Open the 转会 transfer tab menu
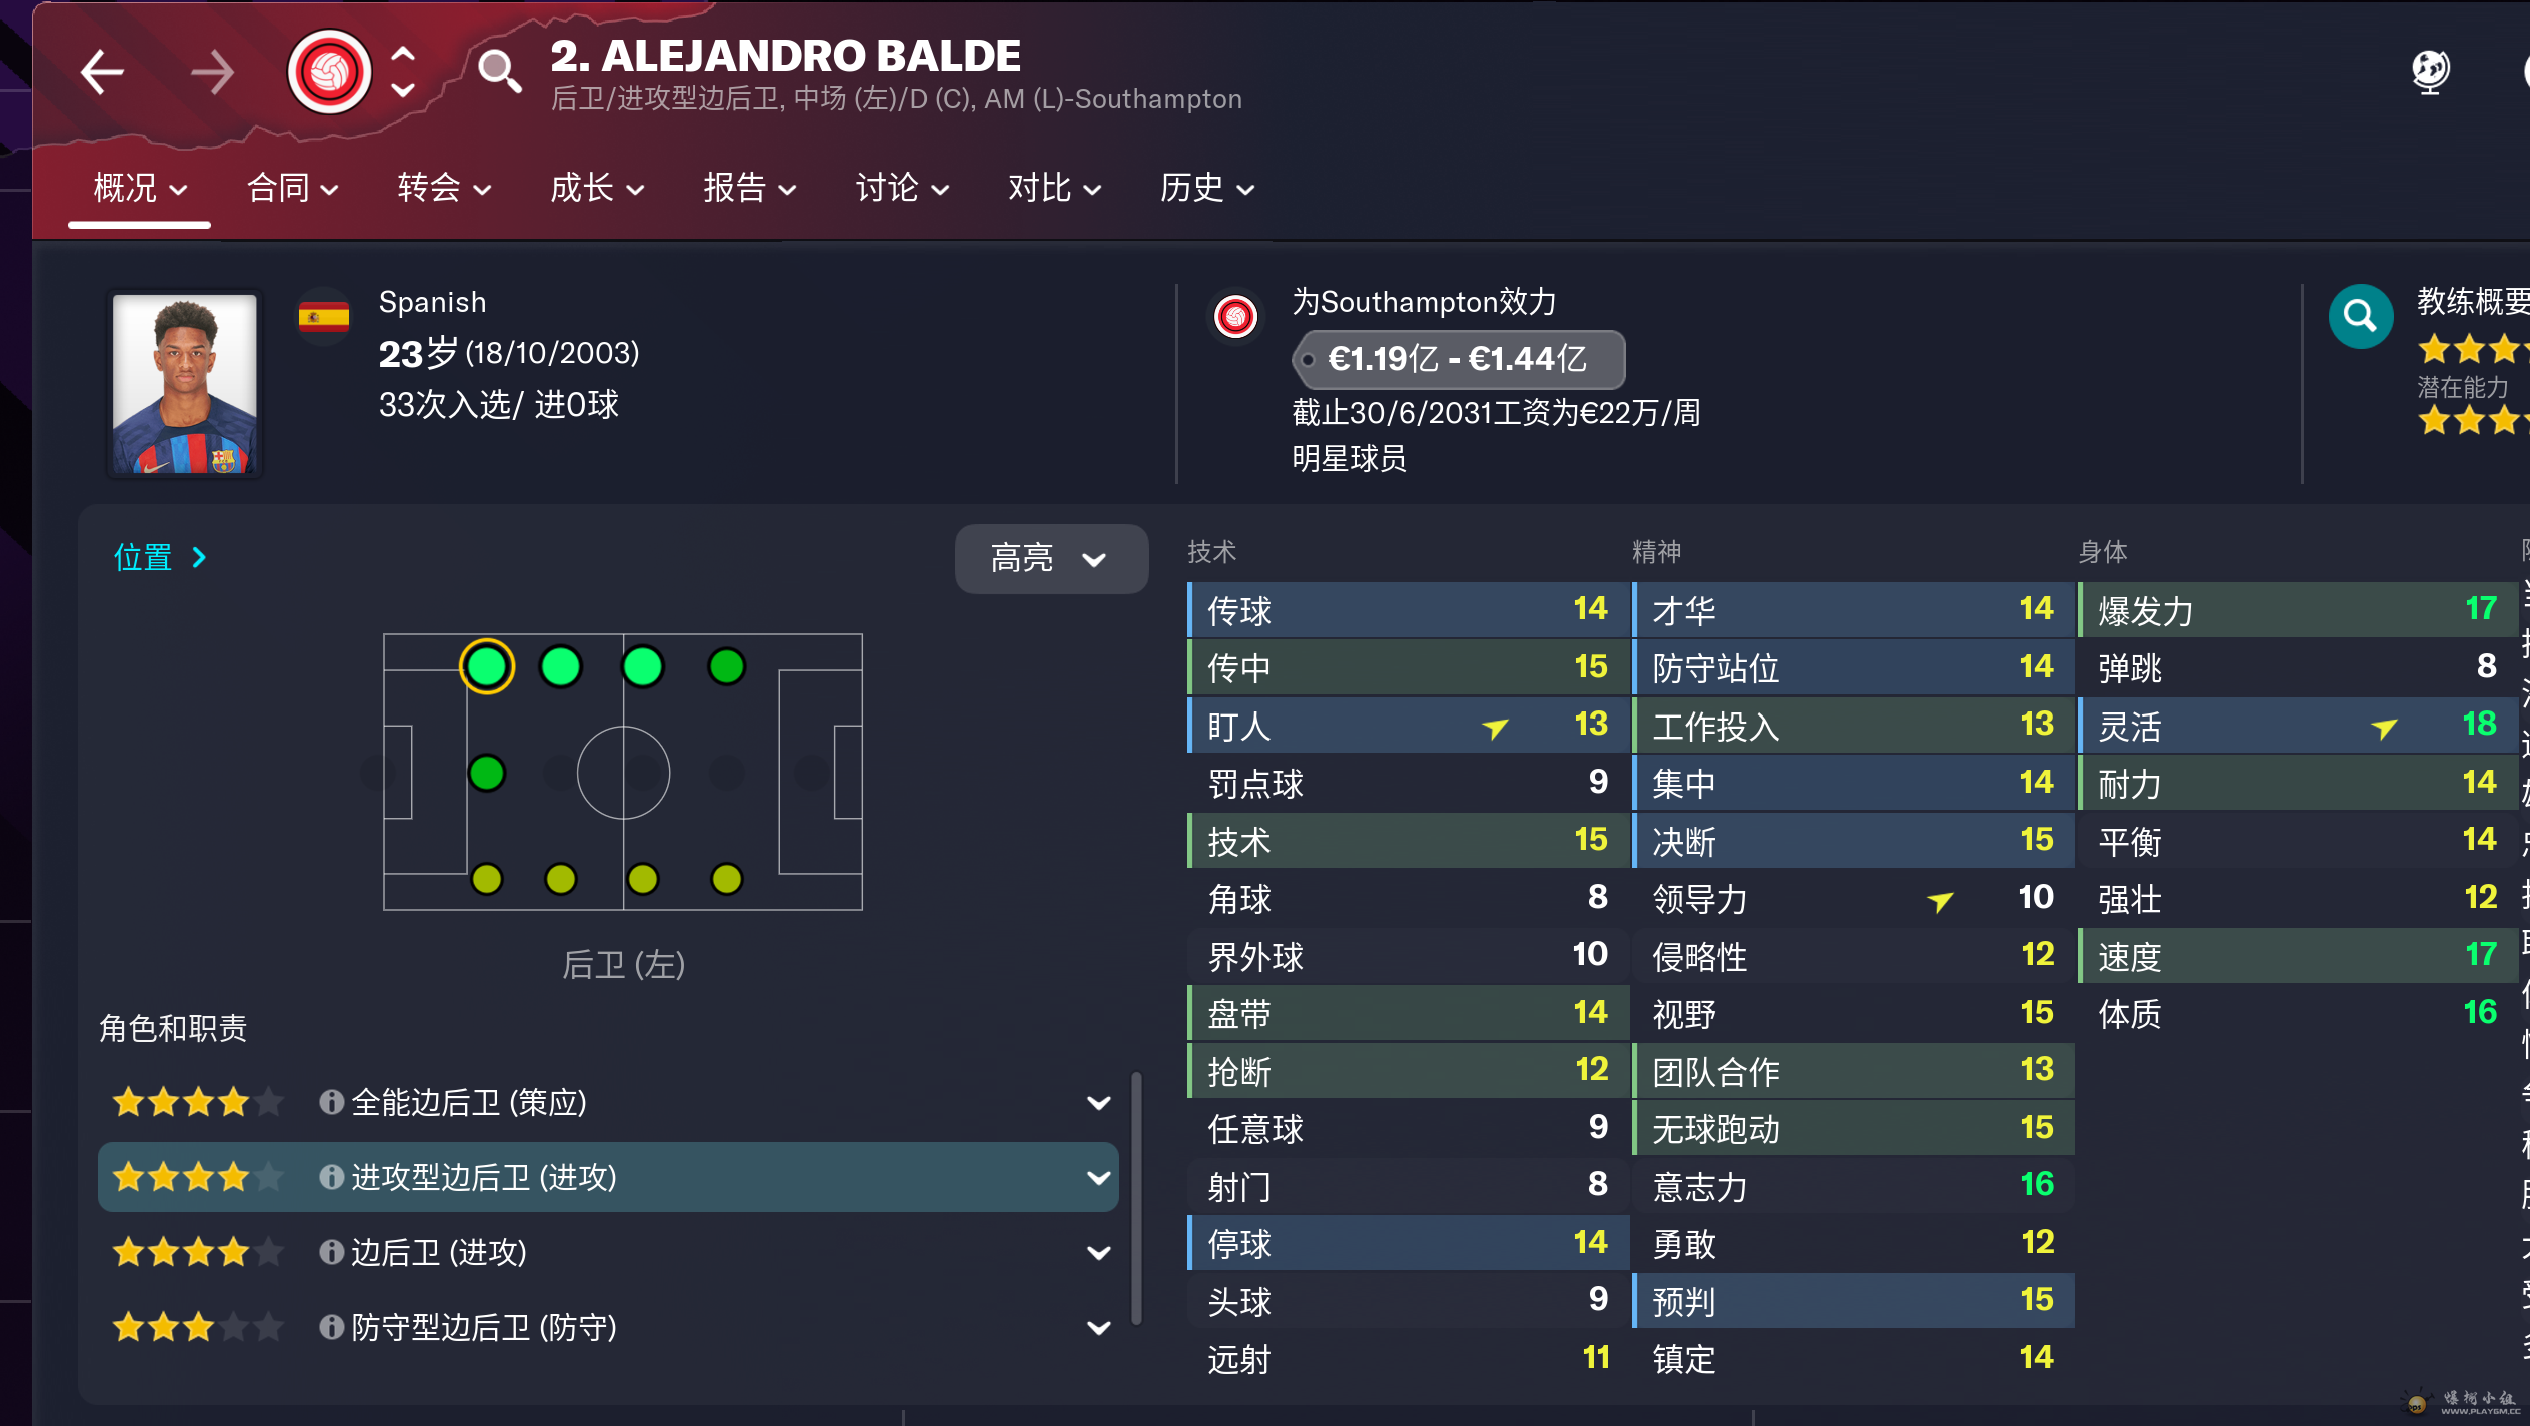Image resolution: width=2530 pixels, height=1426 pixels. coord(444,188)
